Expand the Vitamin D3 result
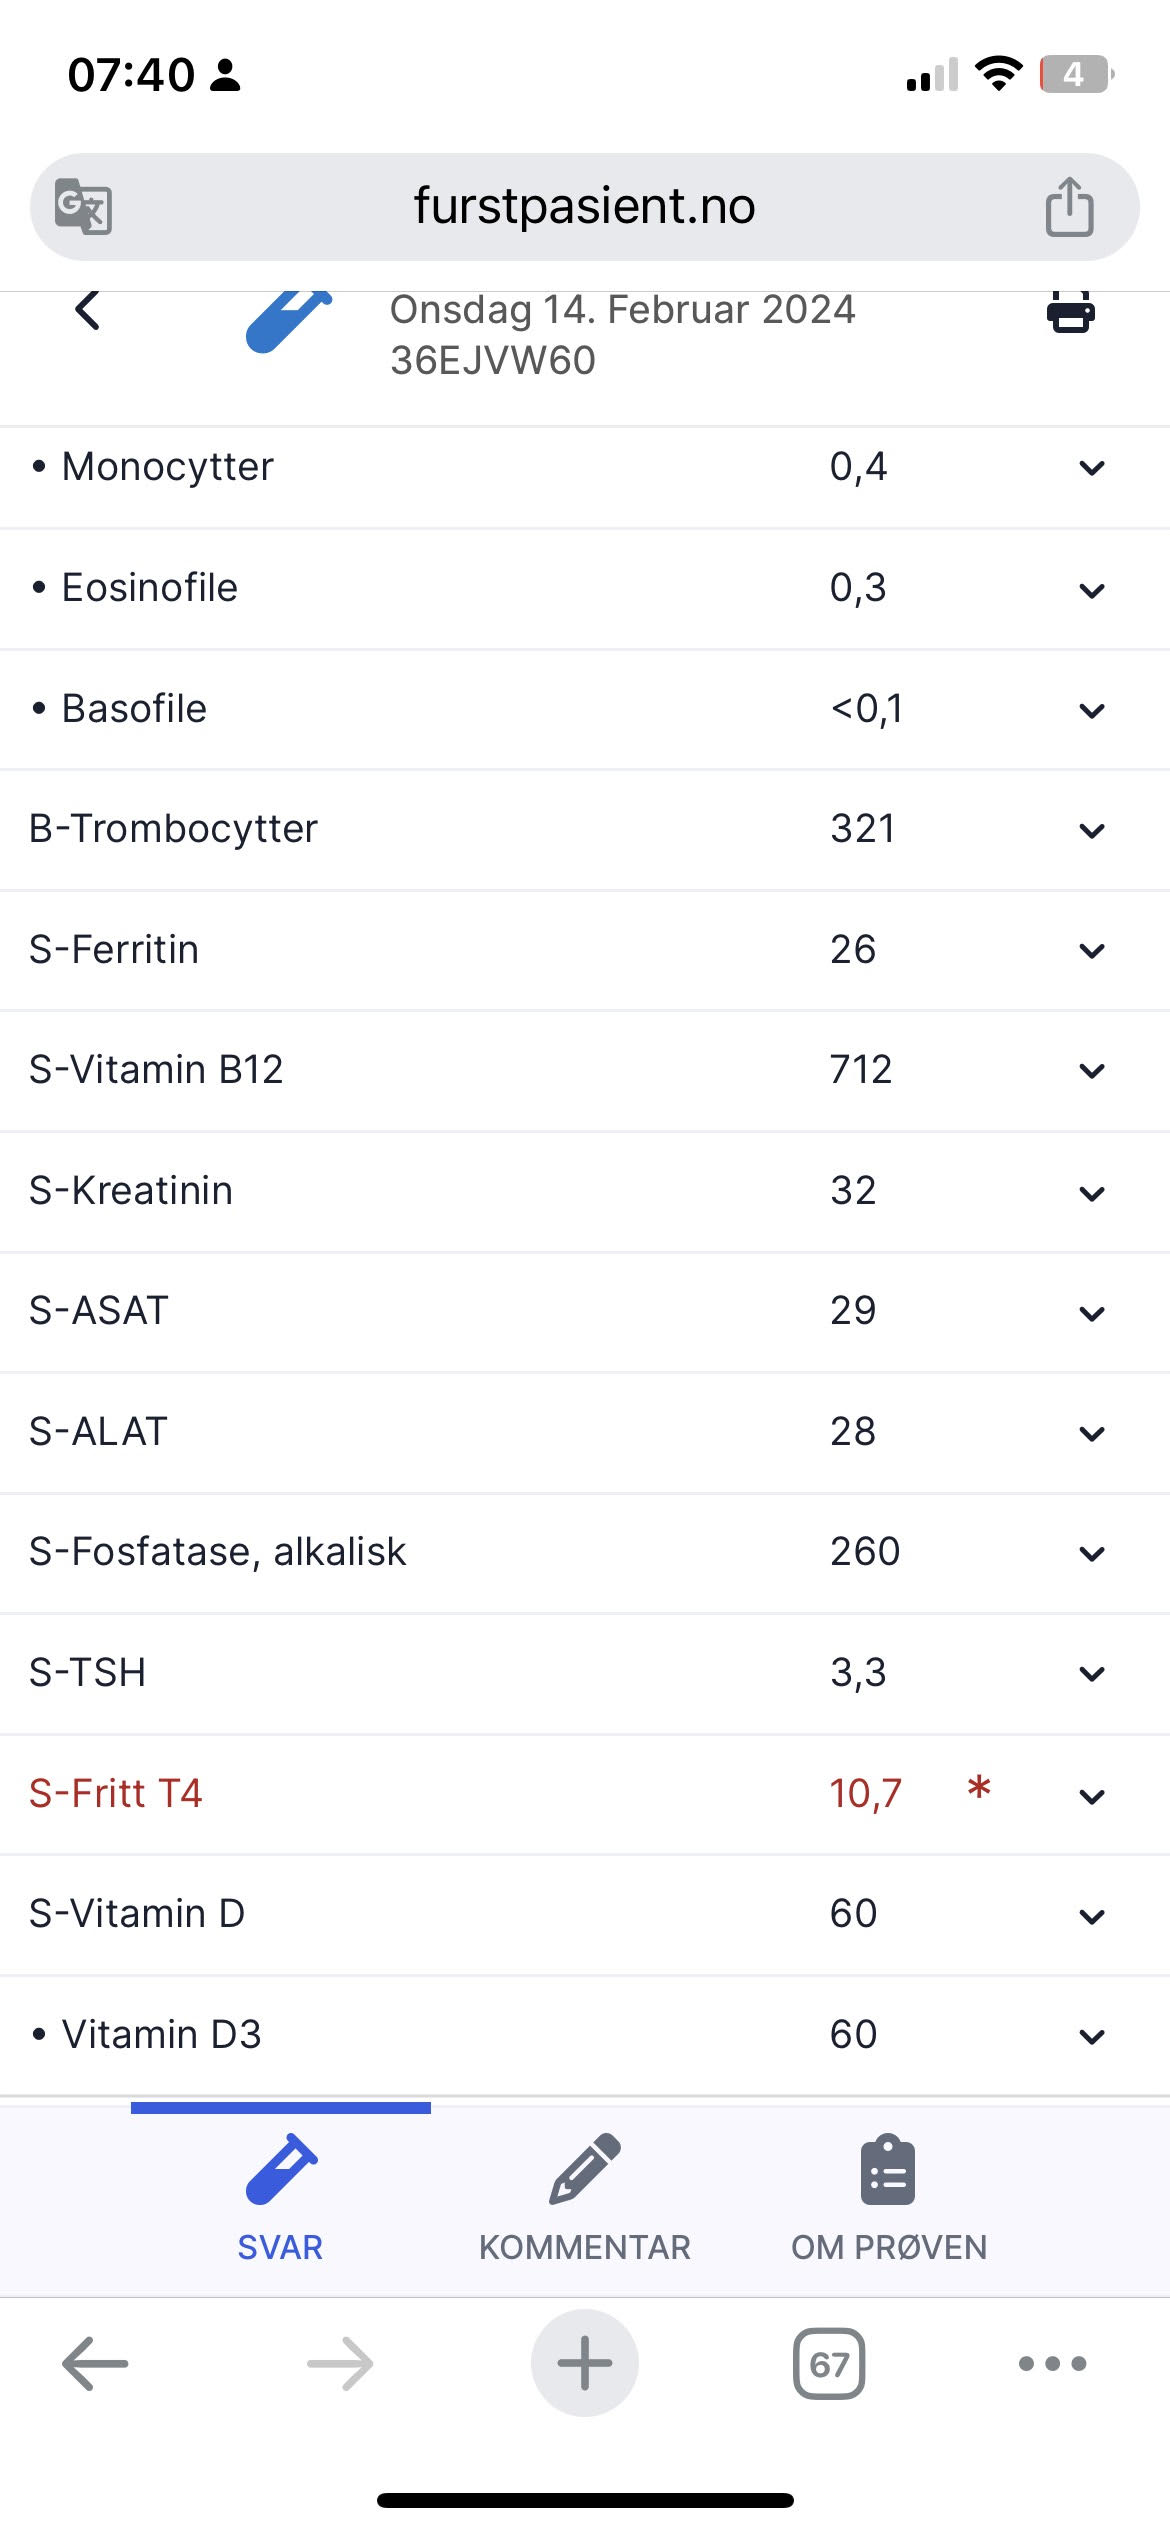The image size is (1170, 2532). click(x=1092, y=2037)
